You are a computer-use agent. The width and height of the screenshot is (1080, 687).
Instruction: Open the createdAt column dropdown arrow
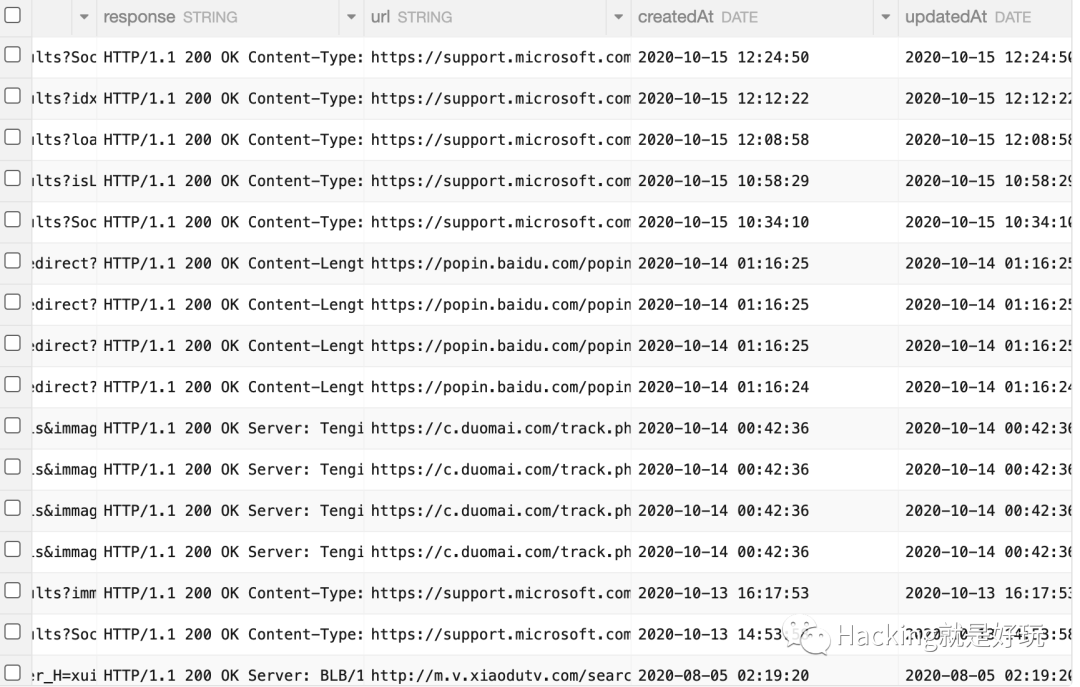coord(886,17)
